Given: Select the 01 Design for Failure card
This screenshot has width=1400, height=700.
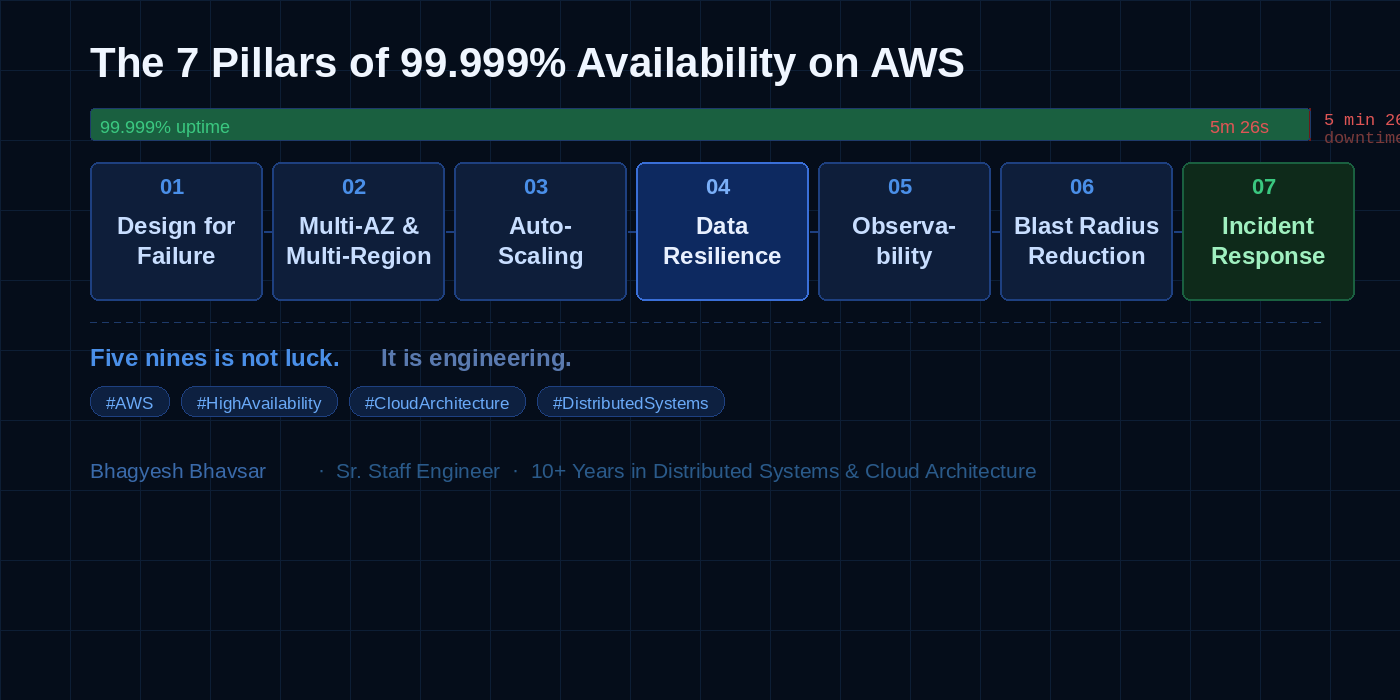Looking at the screenshot, I should point(176,231).
